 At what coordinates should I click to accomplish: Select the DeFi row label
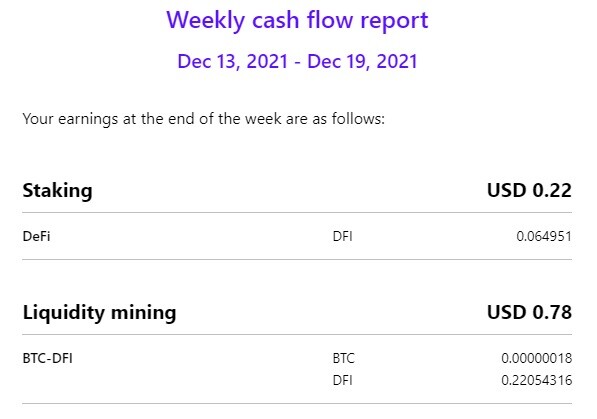tap(37, 237)
